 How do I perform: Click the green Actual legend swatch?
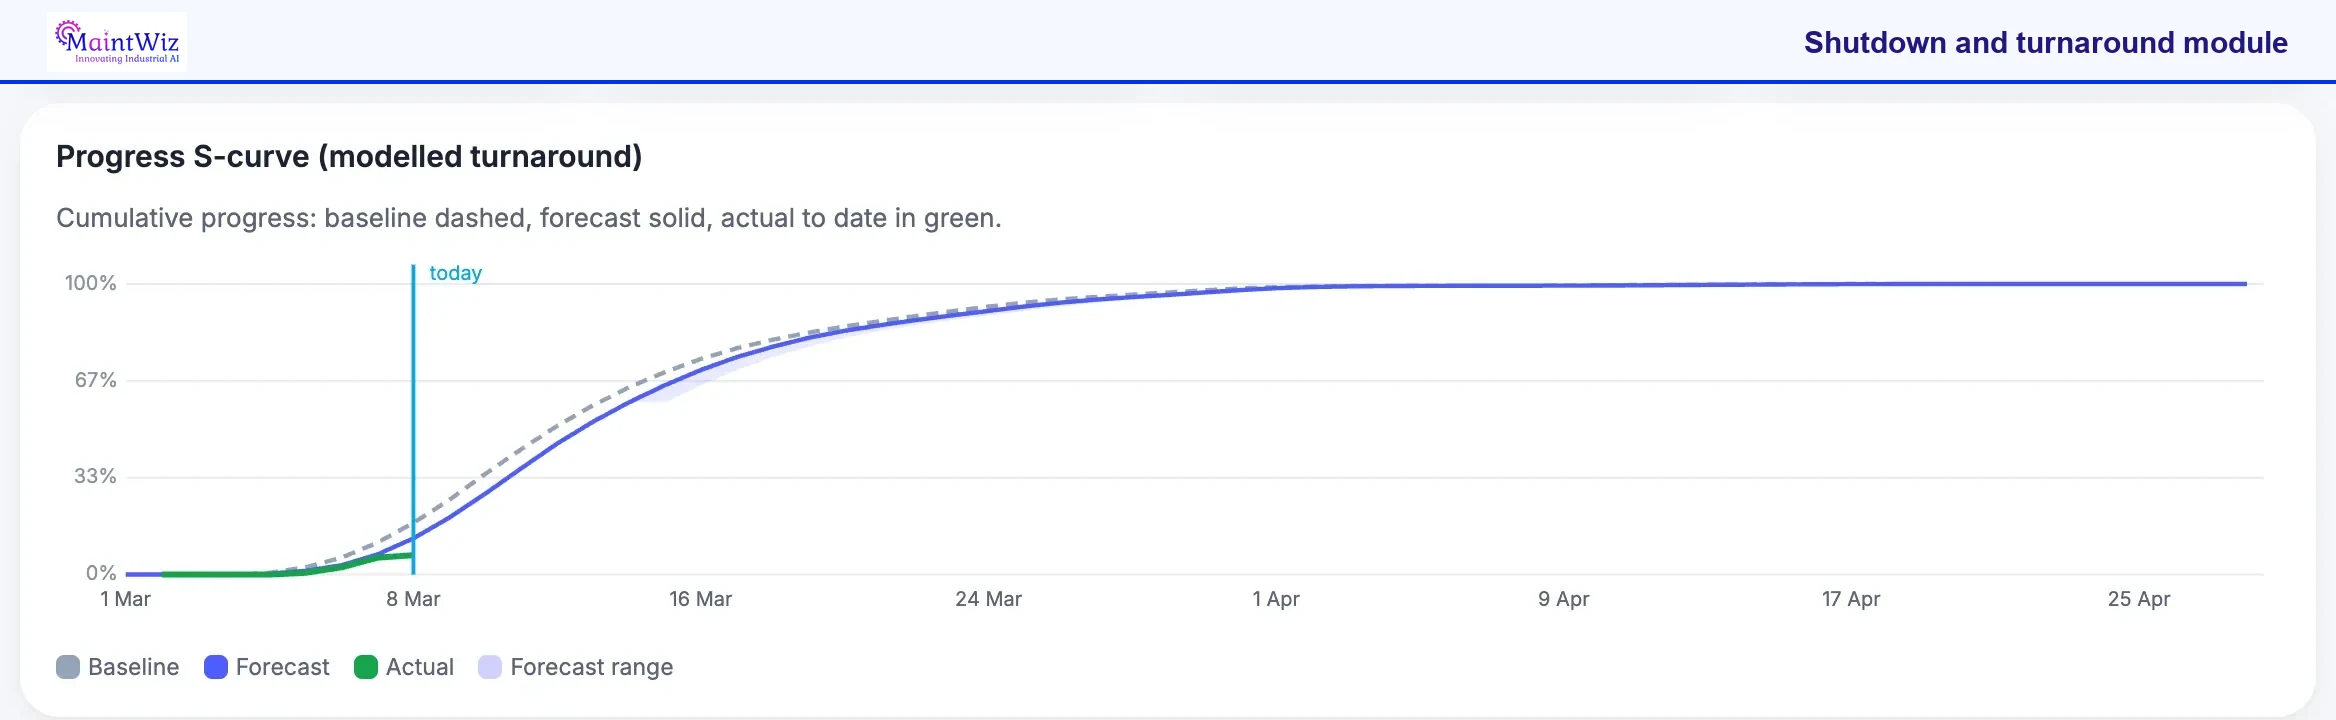pyautogui.click(x=366, y=667)
